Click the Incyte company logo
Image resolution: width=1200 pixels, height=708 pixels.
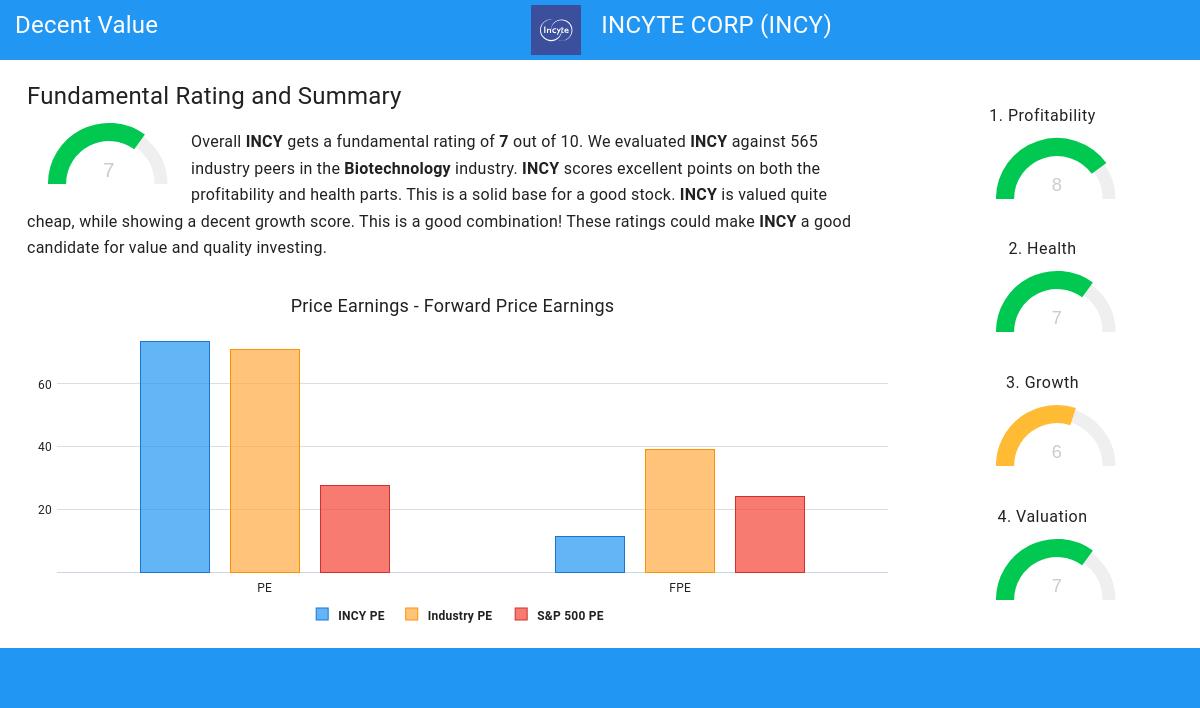tap(555, 30)
